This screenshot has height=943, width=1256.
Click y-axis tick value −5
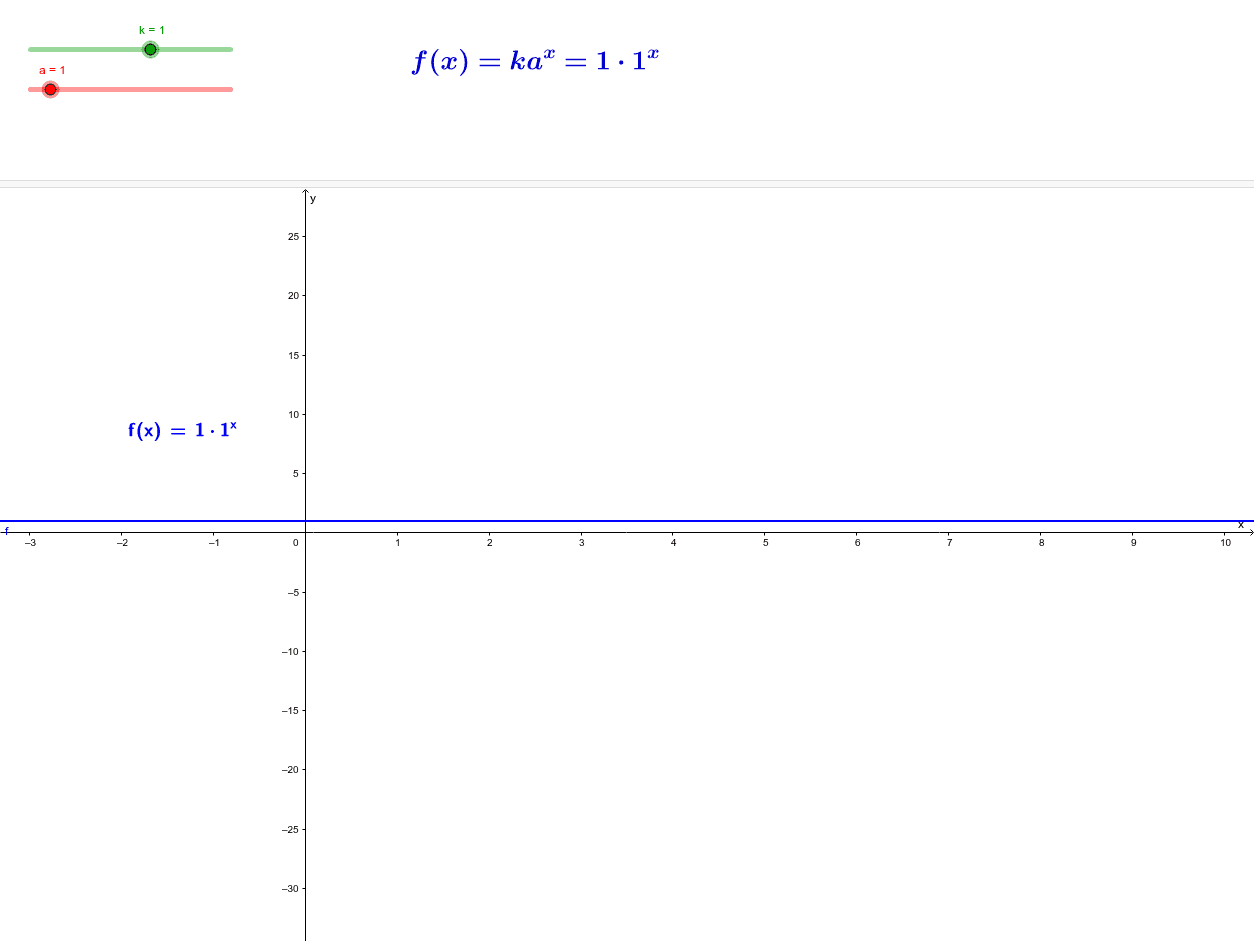tap(292, 592)
